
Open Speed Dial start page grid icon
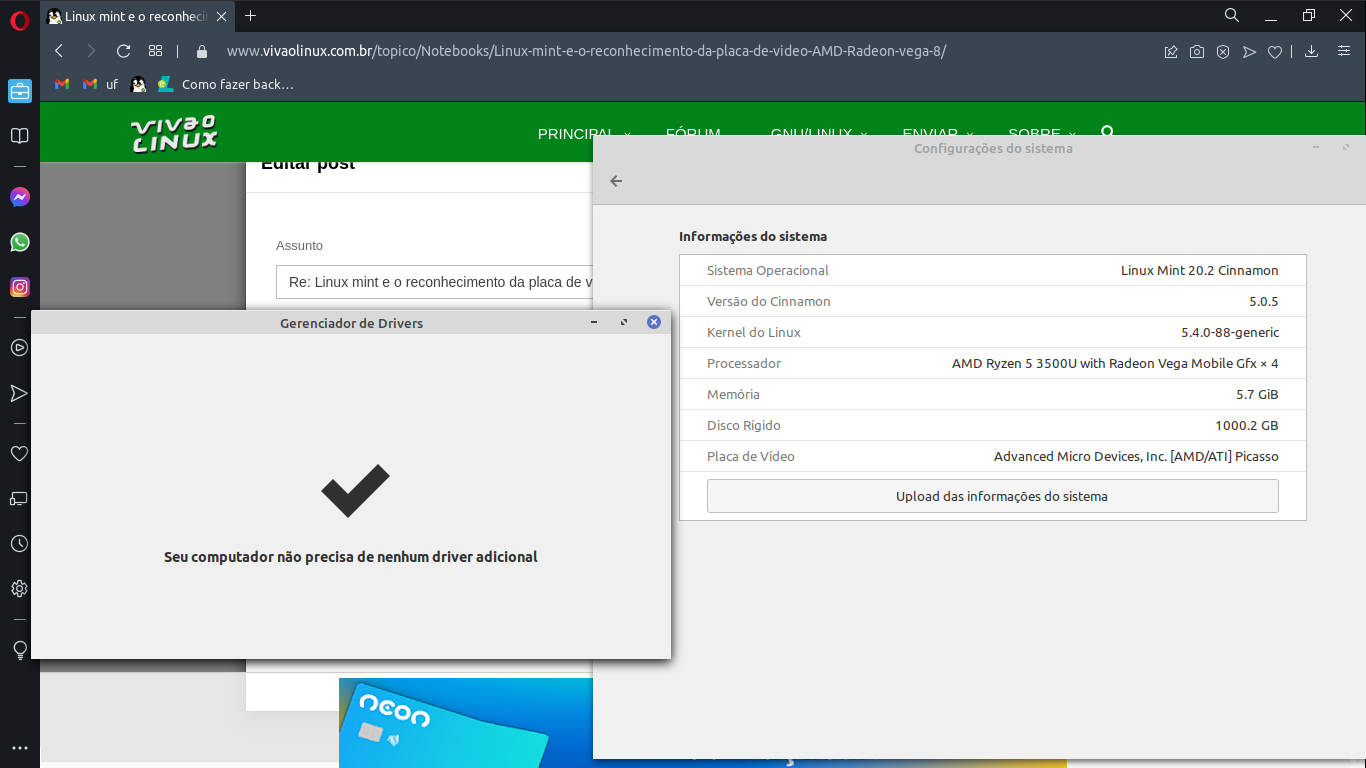coord(155,51)
